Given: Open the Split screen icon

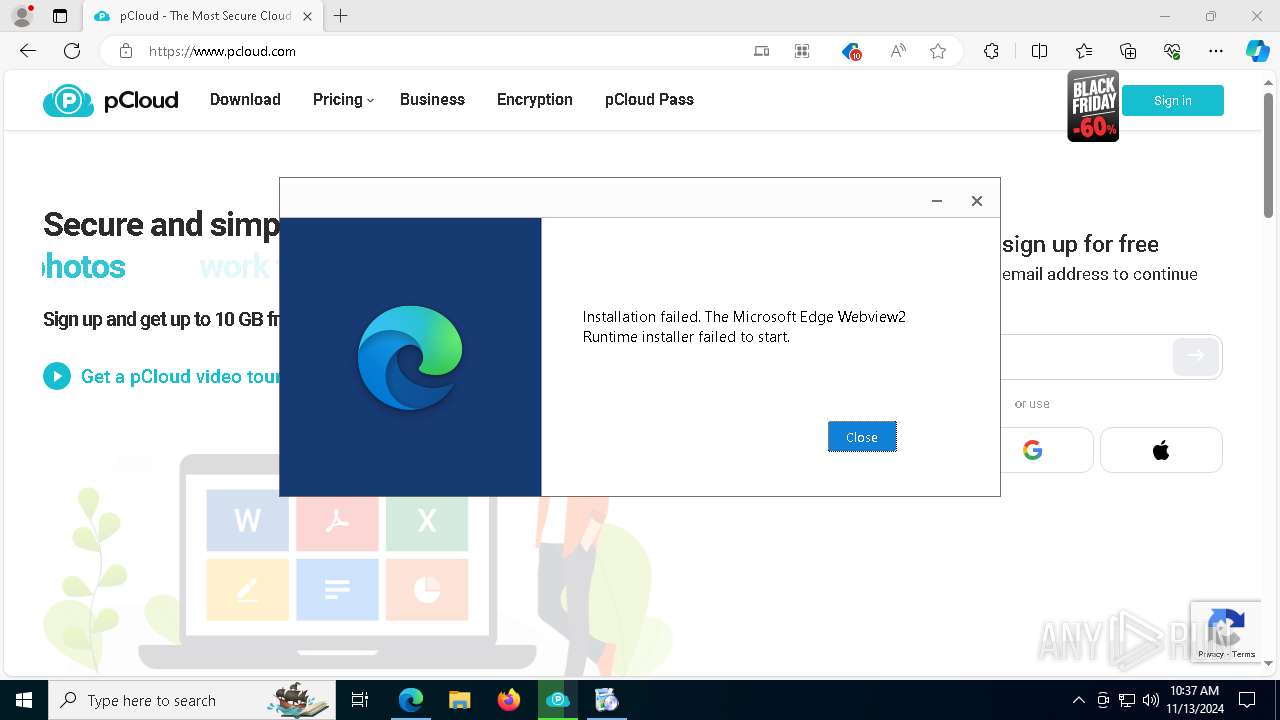Looking at the screenshot, I should click(1039, 51).
